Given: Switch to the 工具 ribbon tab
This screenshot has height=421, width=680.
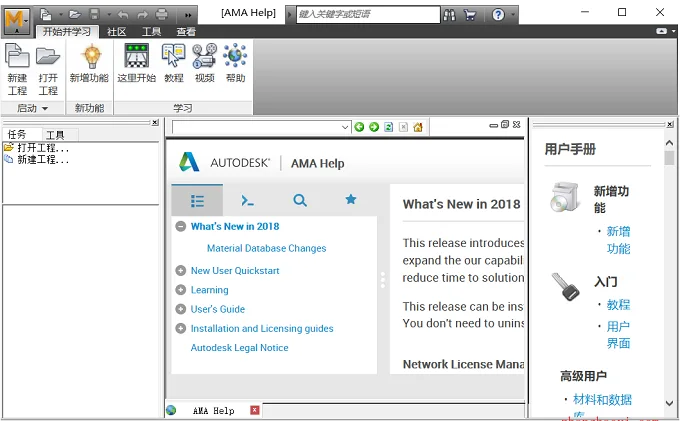Looking at the screenshot, I should point(151,32).
